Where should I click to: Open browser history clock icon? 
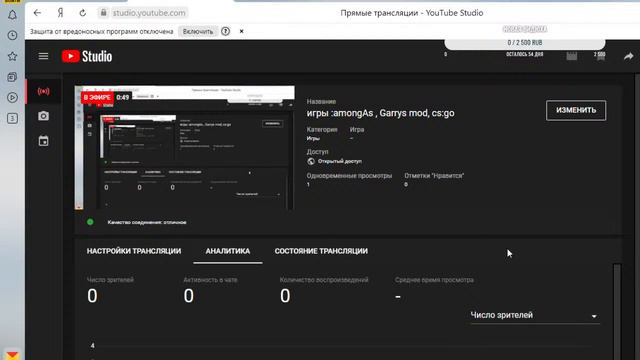pos(12,36)
